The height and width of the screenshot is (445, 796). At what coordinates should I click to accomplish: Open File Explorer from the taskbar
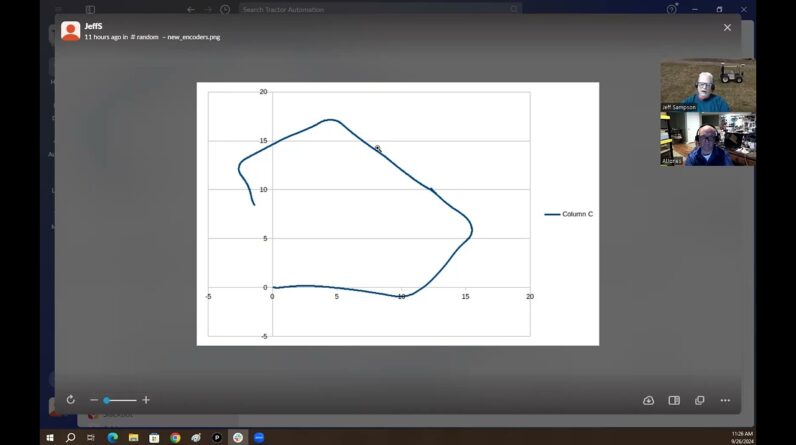tap(133, 437)
